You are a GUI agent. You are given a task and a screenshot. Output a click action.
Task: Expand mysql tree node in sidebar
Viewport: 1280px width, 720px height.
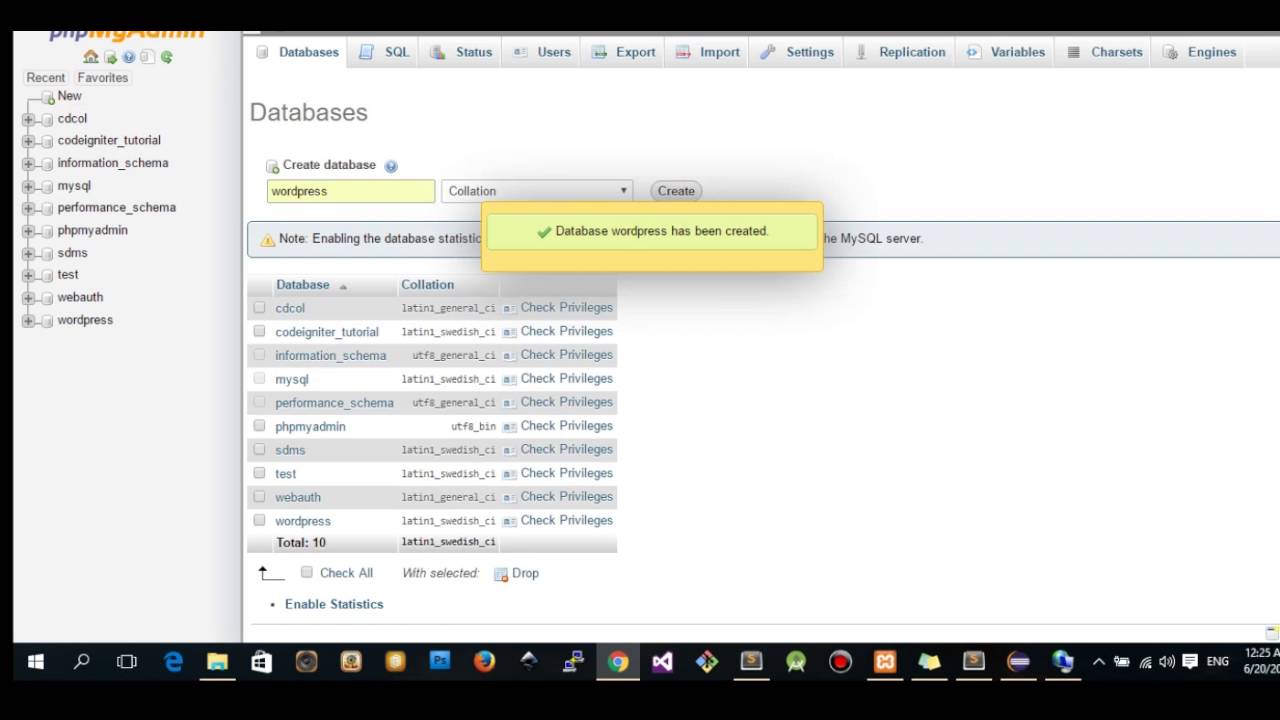28,187
